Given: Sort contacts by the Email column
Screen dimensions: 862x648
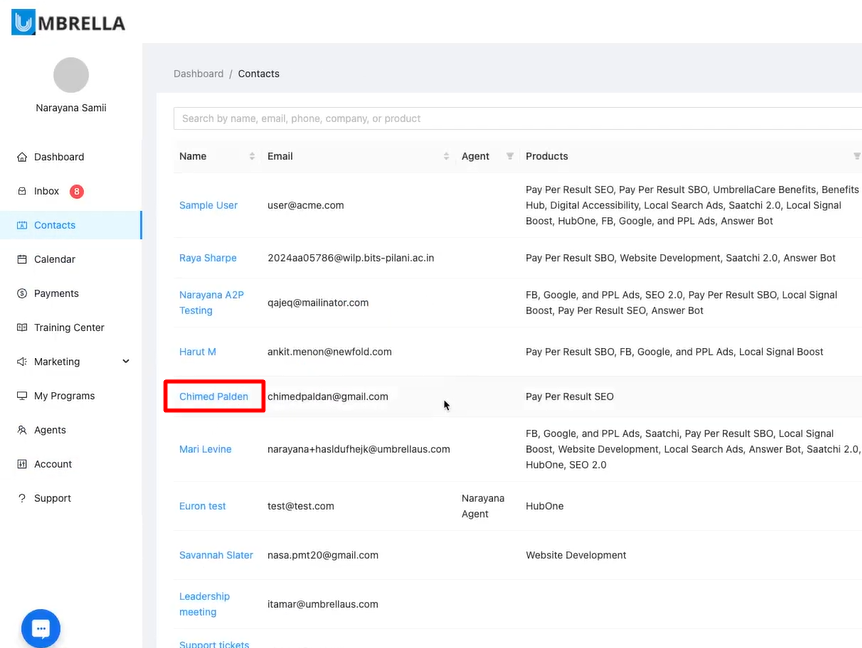Looking at the screenshot, I should 446,156.
